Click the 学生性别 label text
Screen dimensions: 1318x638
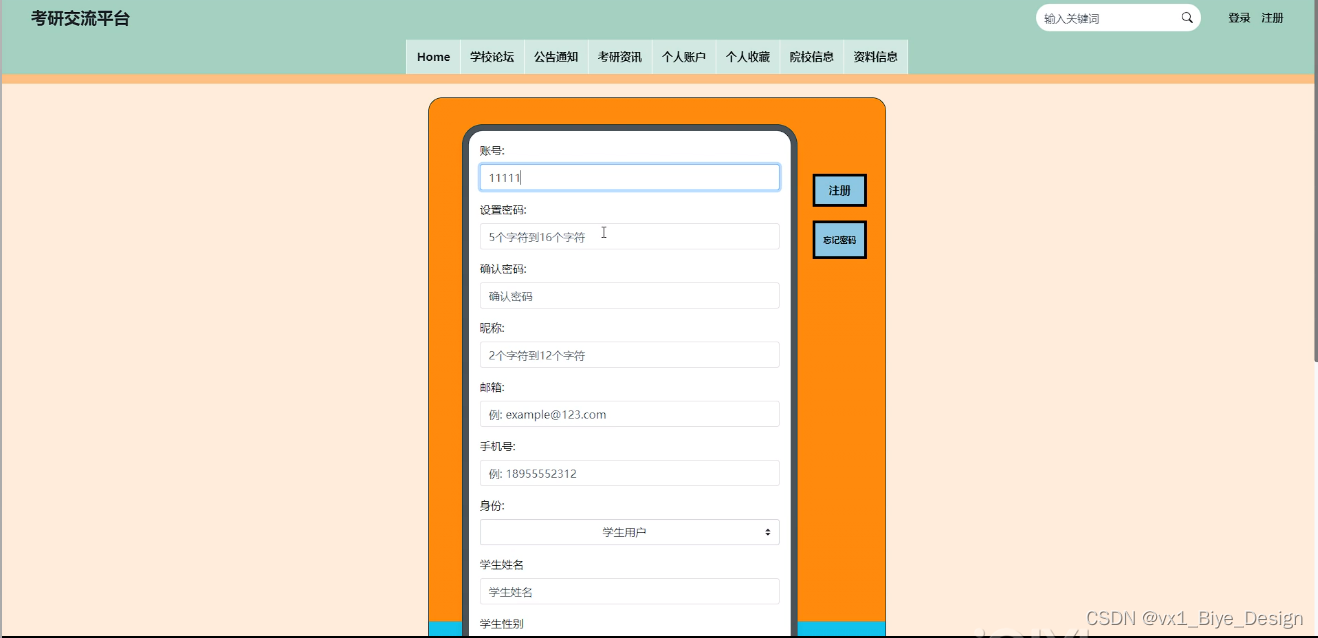502,624
